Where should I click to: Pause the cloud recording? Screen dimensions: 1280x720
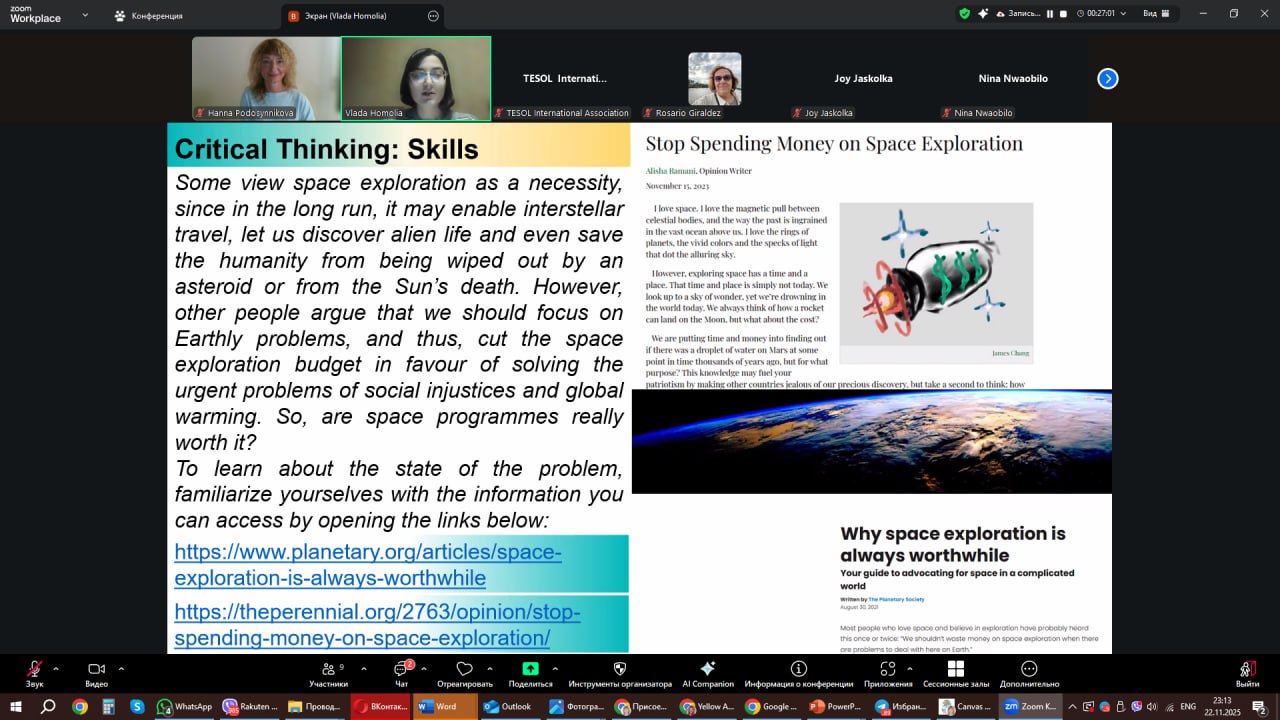pos(1050,14)
